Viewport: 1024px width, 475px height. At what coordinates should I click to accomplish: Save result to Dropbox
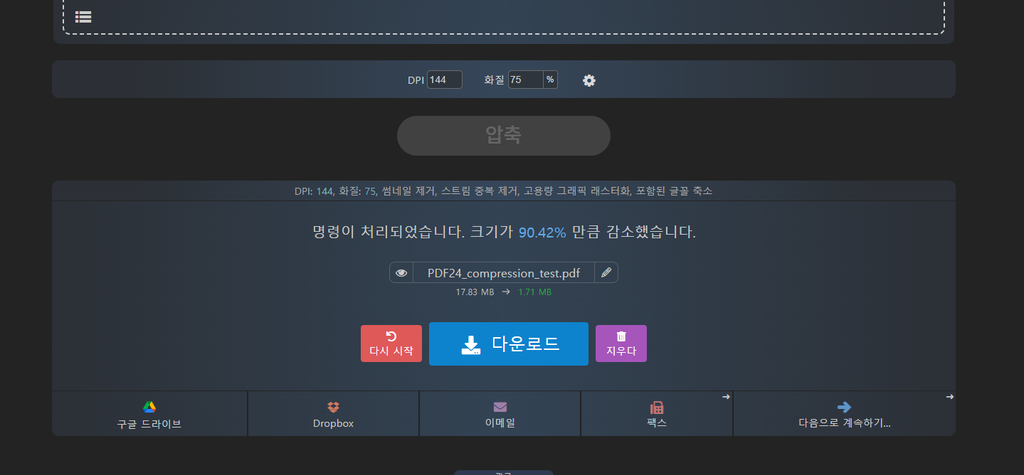click(x=333, y=414)
